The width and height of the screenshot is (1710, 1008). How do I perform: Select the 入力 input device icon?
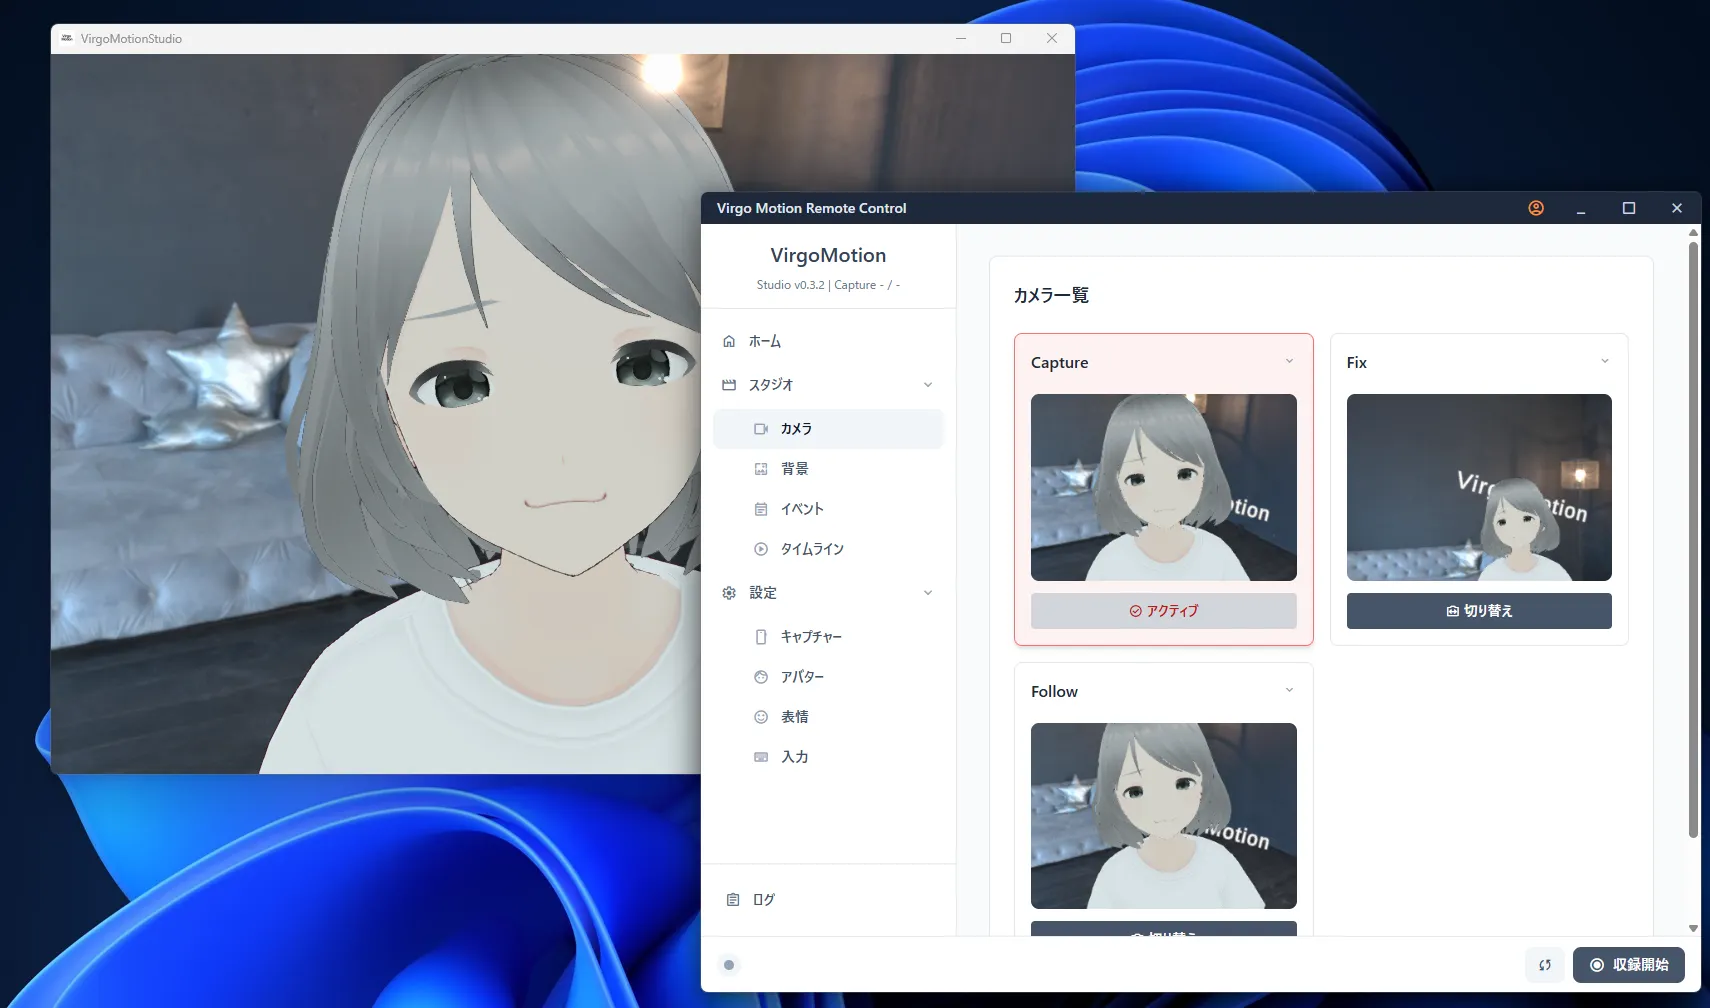(x=761, y=756)
